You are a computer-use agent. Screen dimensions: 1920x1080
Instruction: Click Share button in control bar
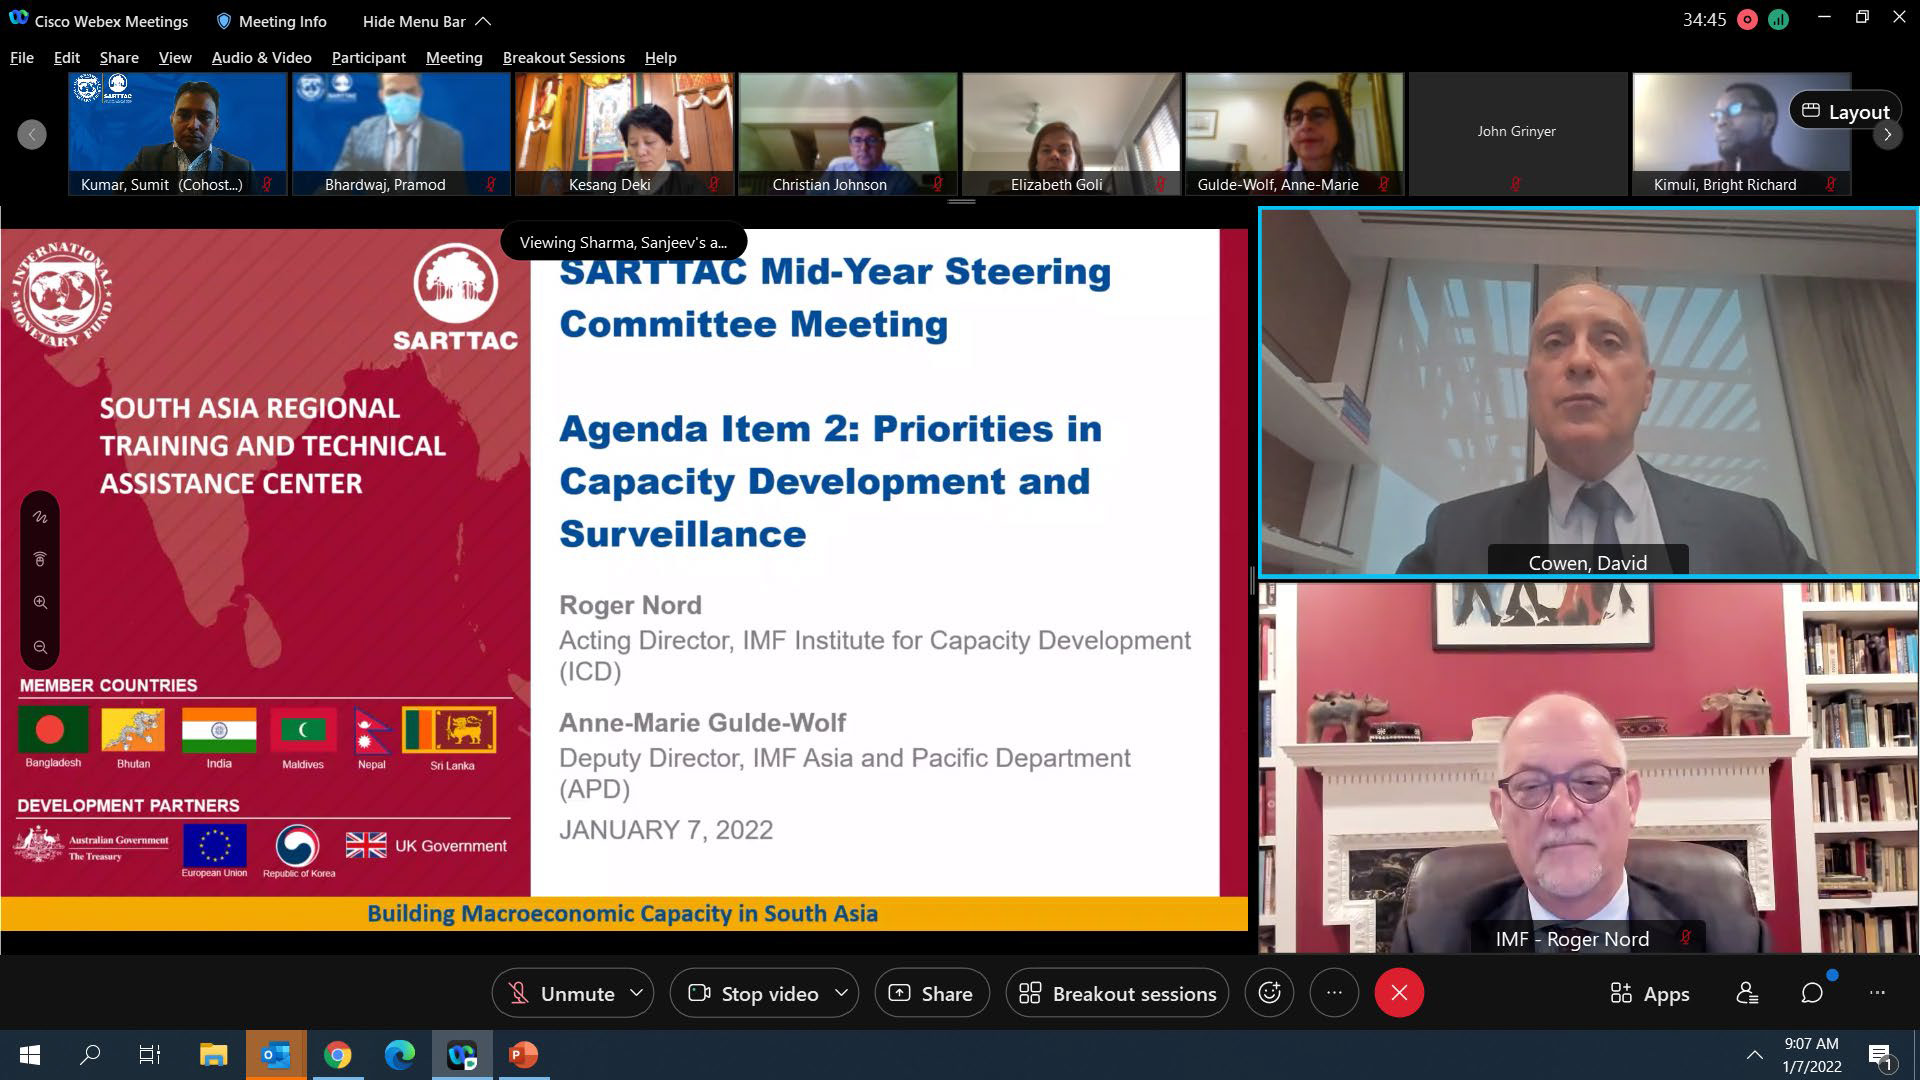931,993
